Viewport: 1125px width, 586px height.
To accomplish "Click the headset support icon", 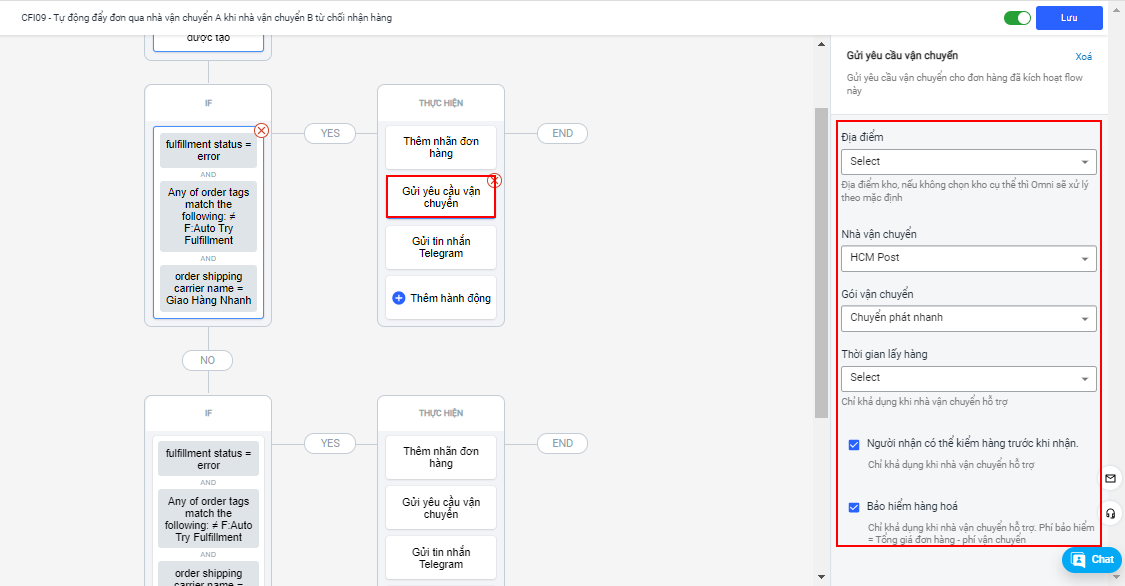I will click(x=1110, y=513).
